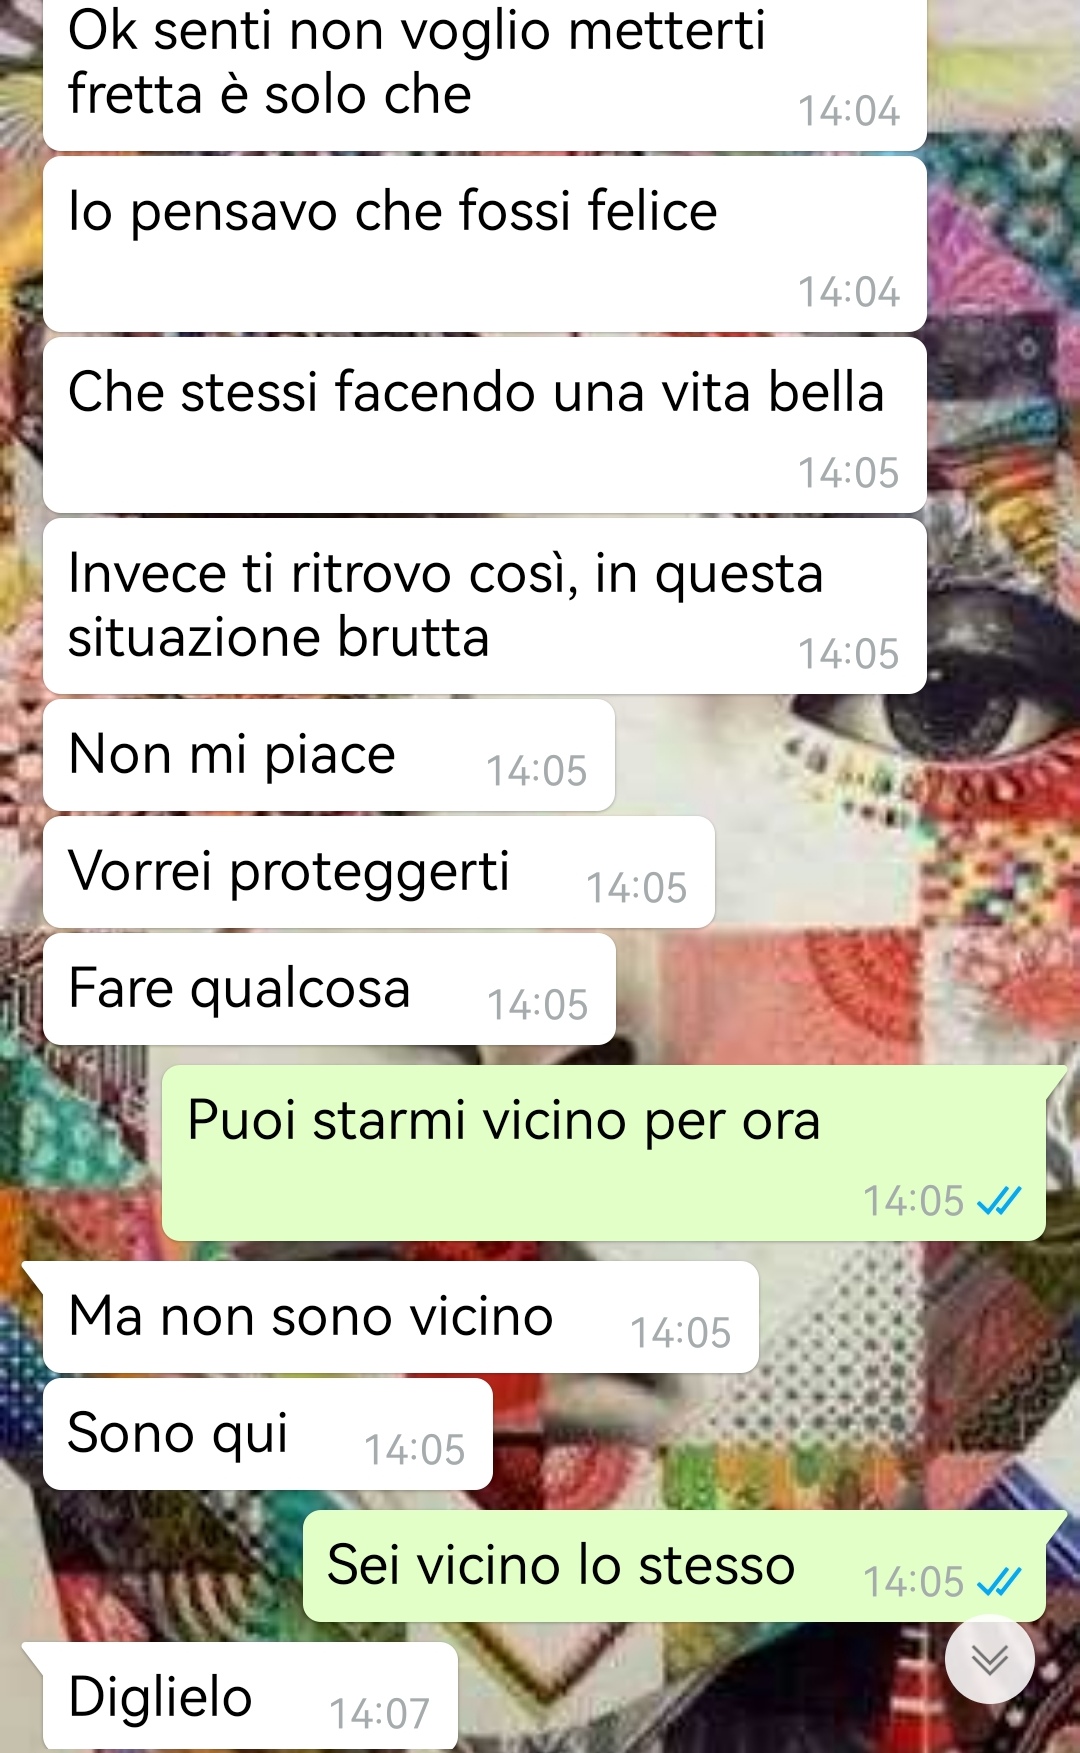
Task: Select message 'Io pensavo che fossi felice'
Action: (485, 244)
